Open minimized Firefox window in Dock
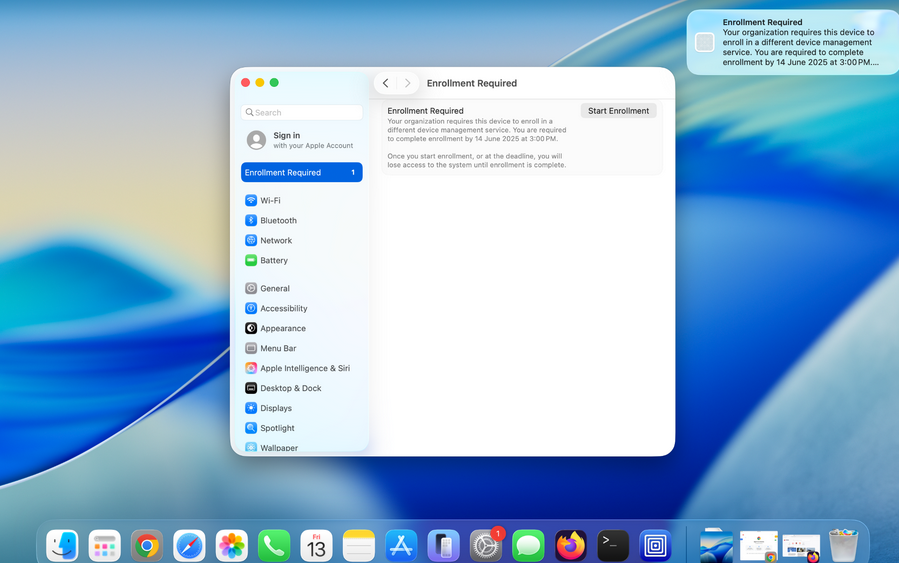The height and width of the screenshot is (563, 899). tap(801, 547)
